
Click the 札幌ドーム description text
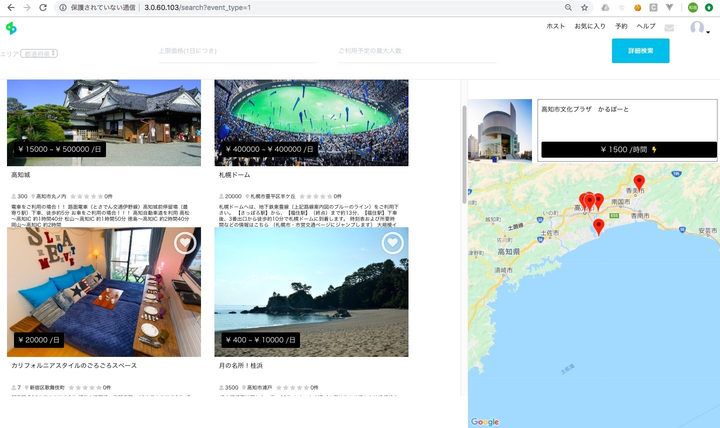coord(309,216)
